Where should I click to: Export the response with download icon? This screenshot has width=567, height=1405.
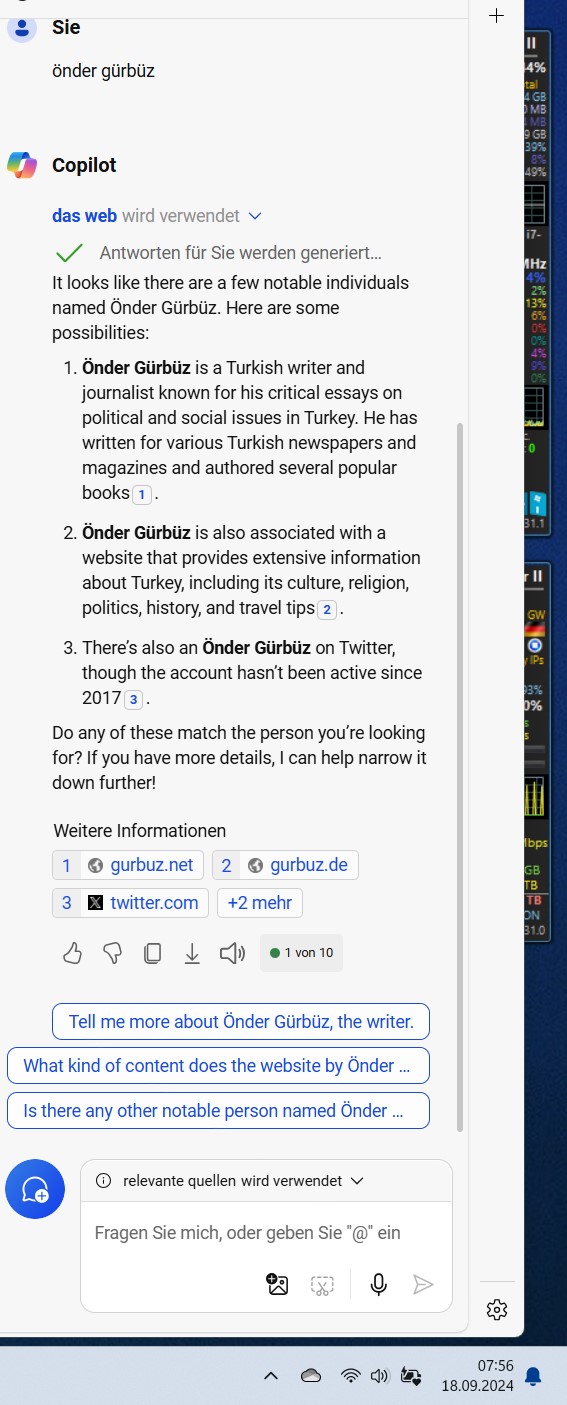[192, 953]
